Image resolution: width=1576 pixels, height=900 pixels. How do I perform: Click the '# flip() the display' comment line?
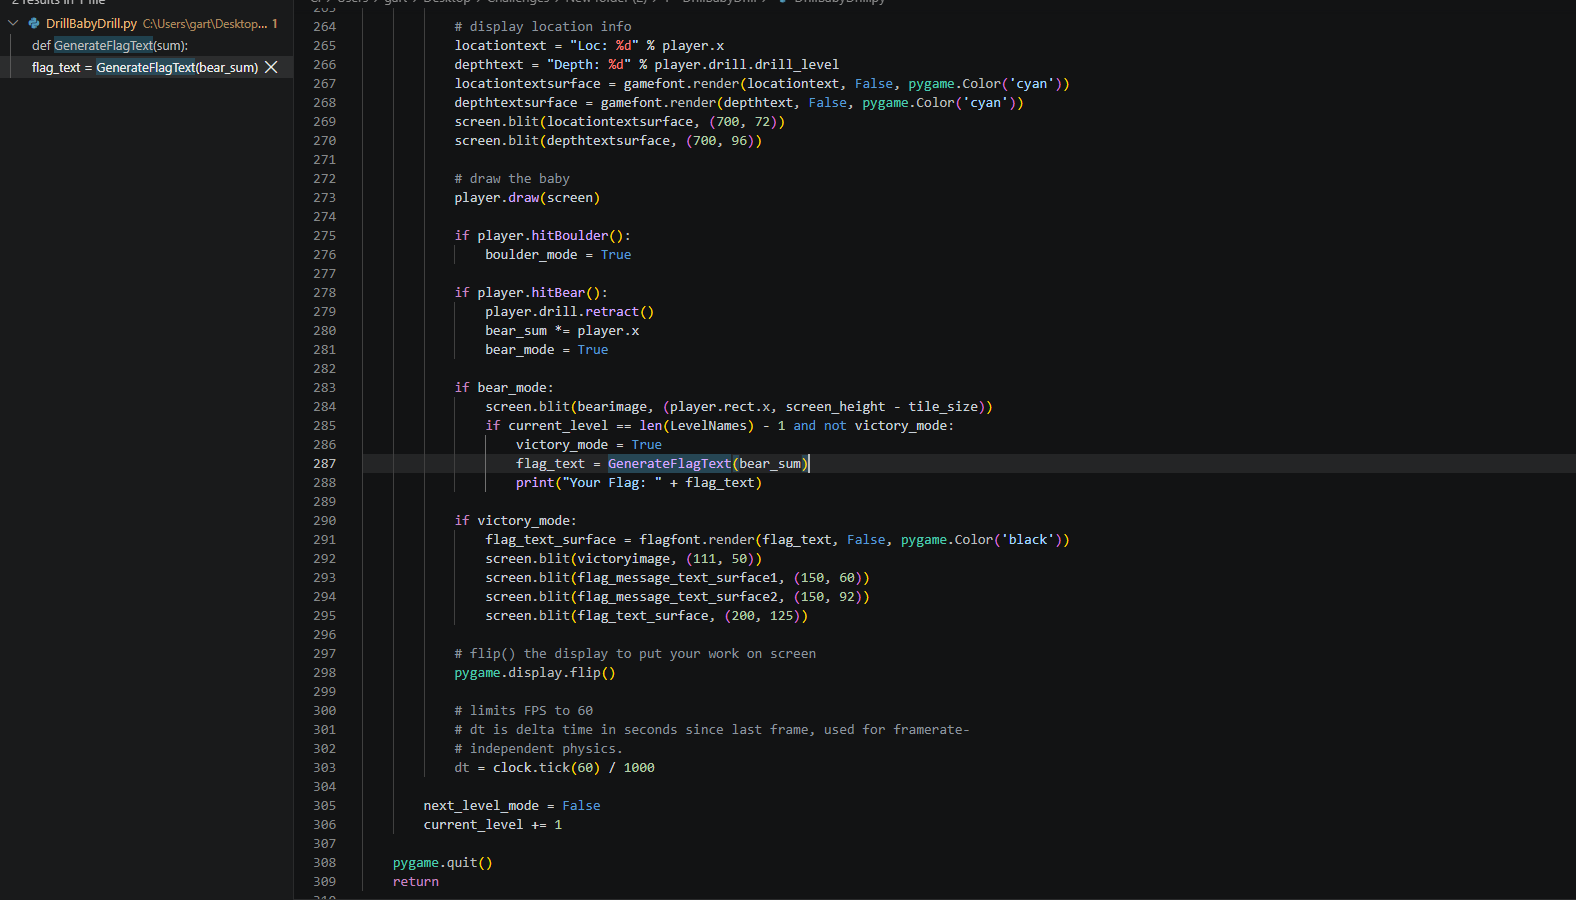pos(635,653)
